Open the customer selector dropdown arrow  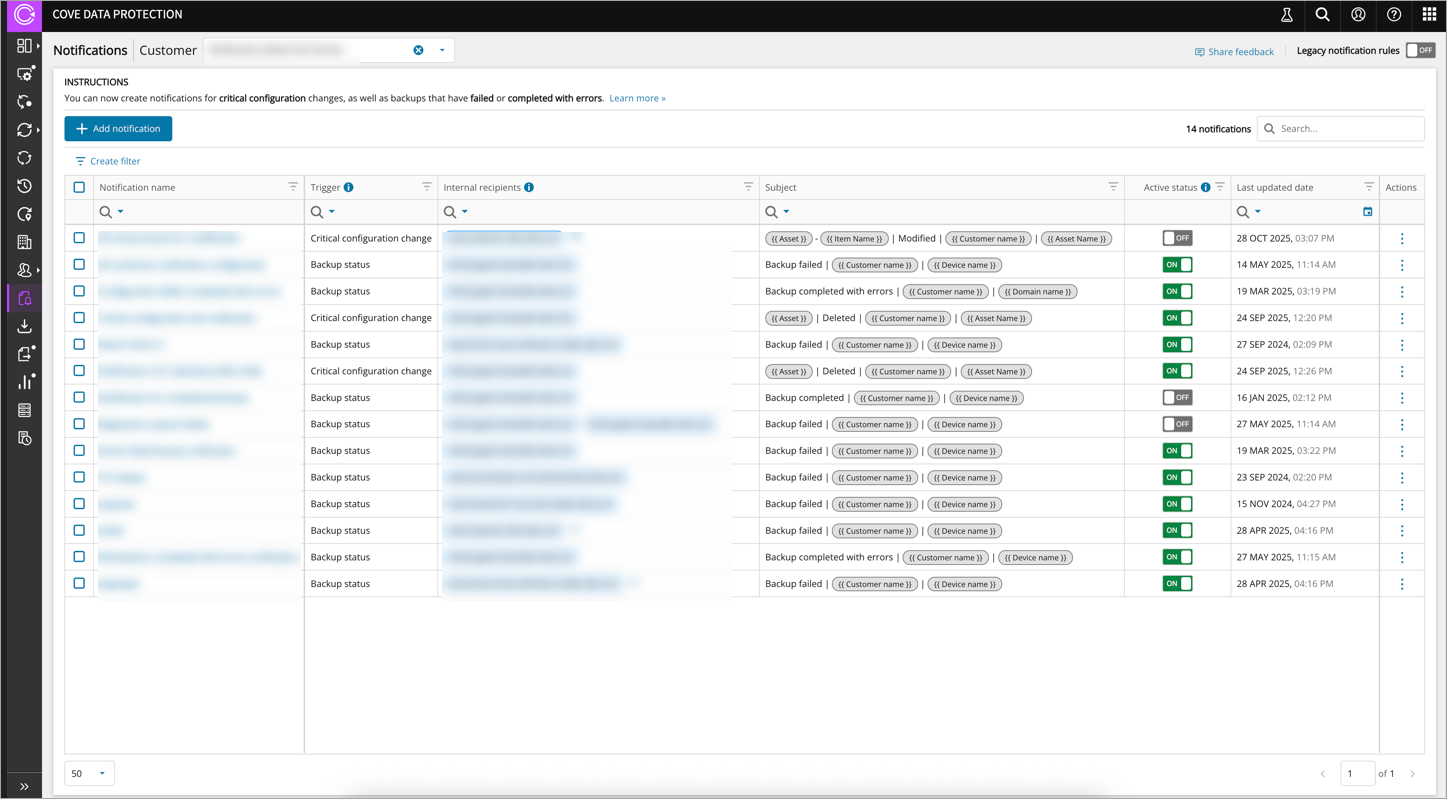[442, 50]
